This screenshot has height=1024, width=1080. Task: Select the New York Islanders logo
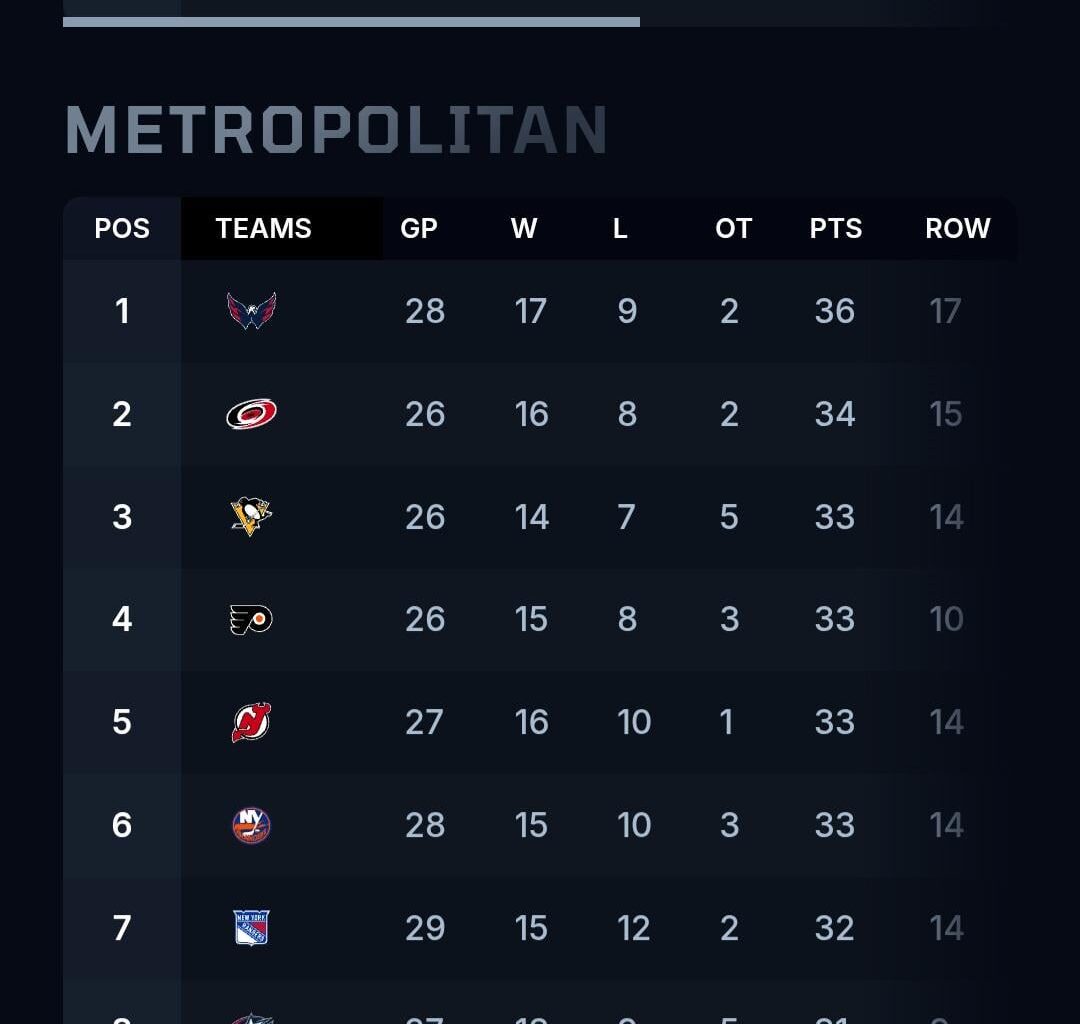click(251, 825)
